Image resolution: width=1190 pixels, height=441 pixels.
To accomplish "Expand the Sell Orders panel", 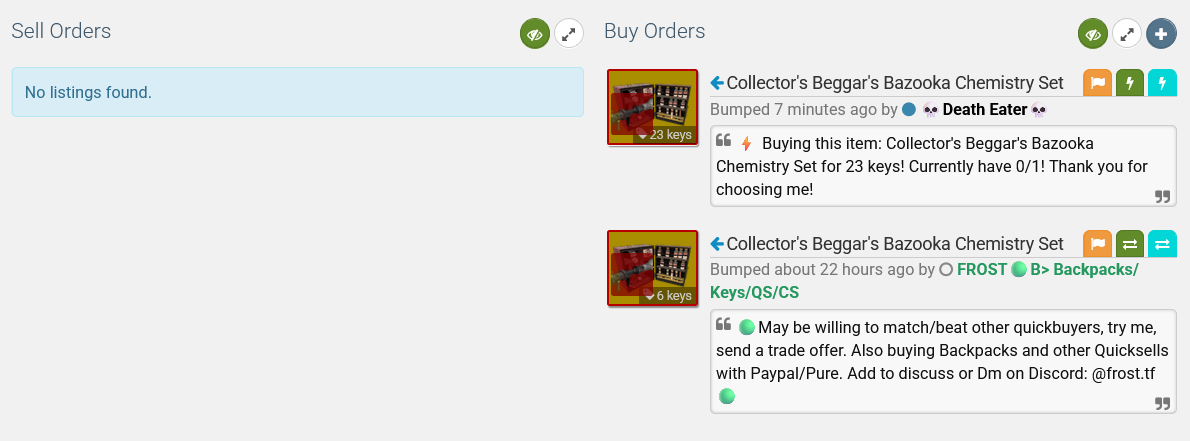I will coord(569,34).
